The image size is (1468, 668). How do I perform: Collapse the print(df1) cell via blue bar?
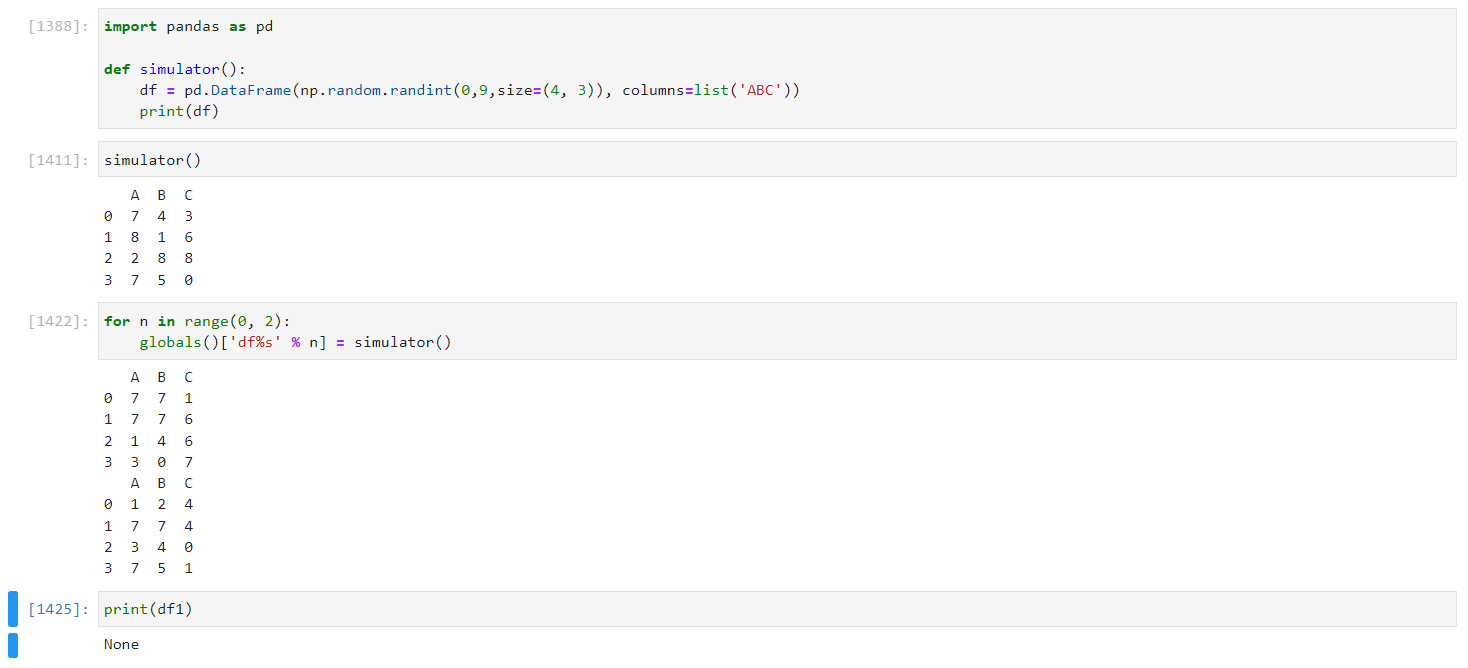pos(13,609)
